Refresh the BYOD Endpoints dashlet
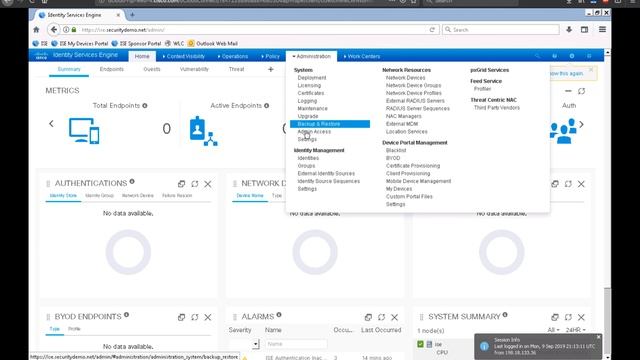640x360 pixels. click(195, 317)
